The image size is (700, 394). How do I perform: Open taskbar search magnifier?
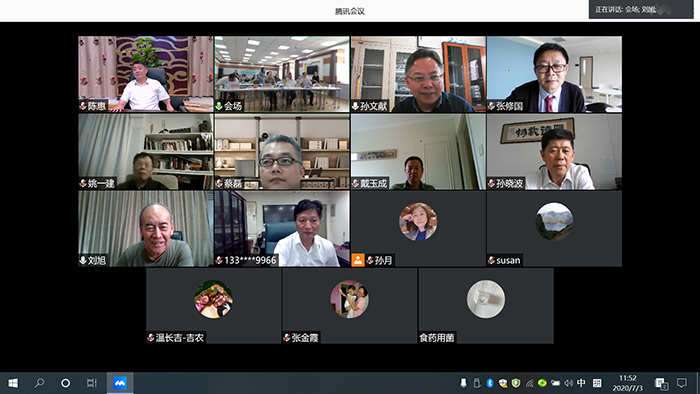click(39, 383)
